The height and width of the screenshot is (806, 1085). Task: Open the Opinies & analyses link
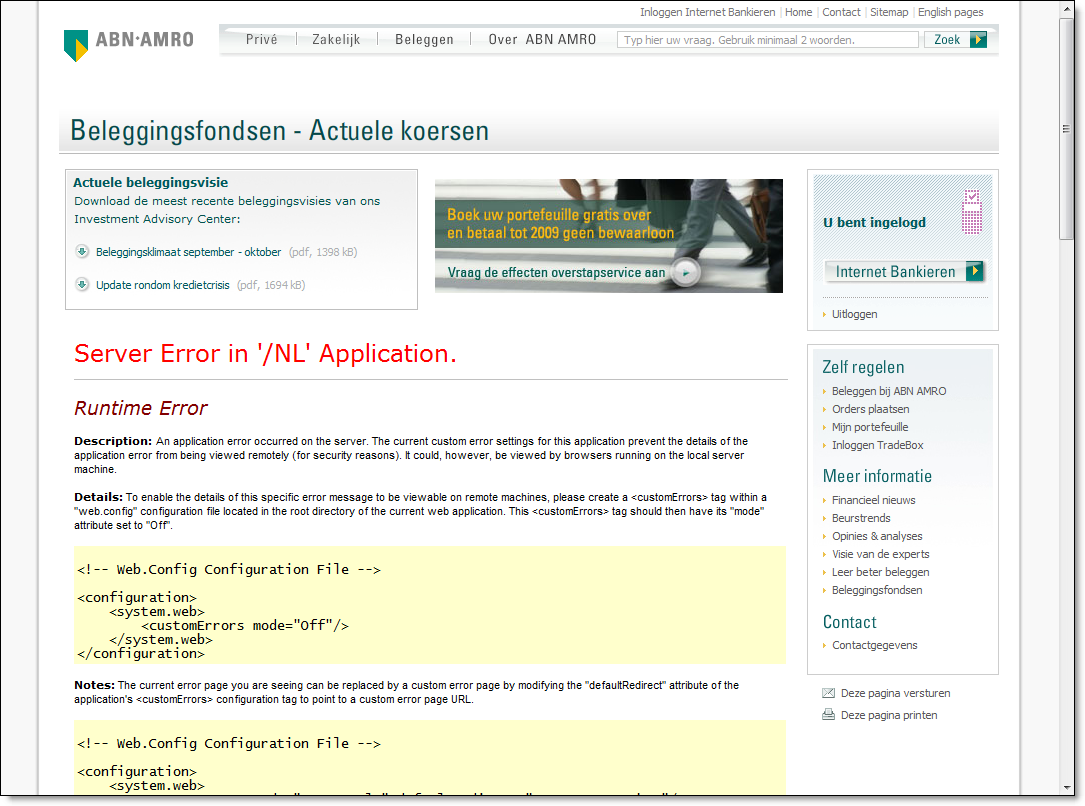877,536
